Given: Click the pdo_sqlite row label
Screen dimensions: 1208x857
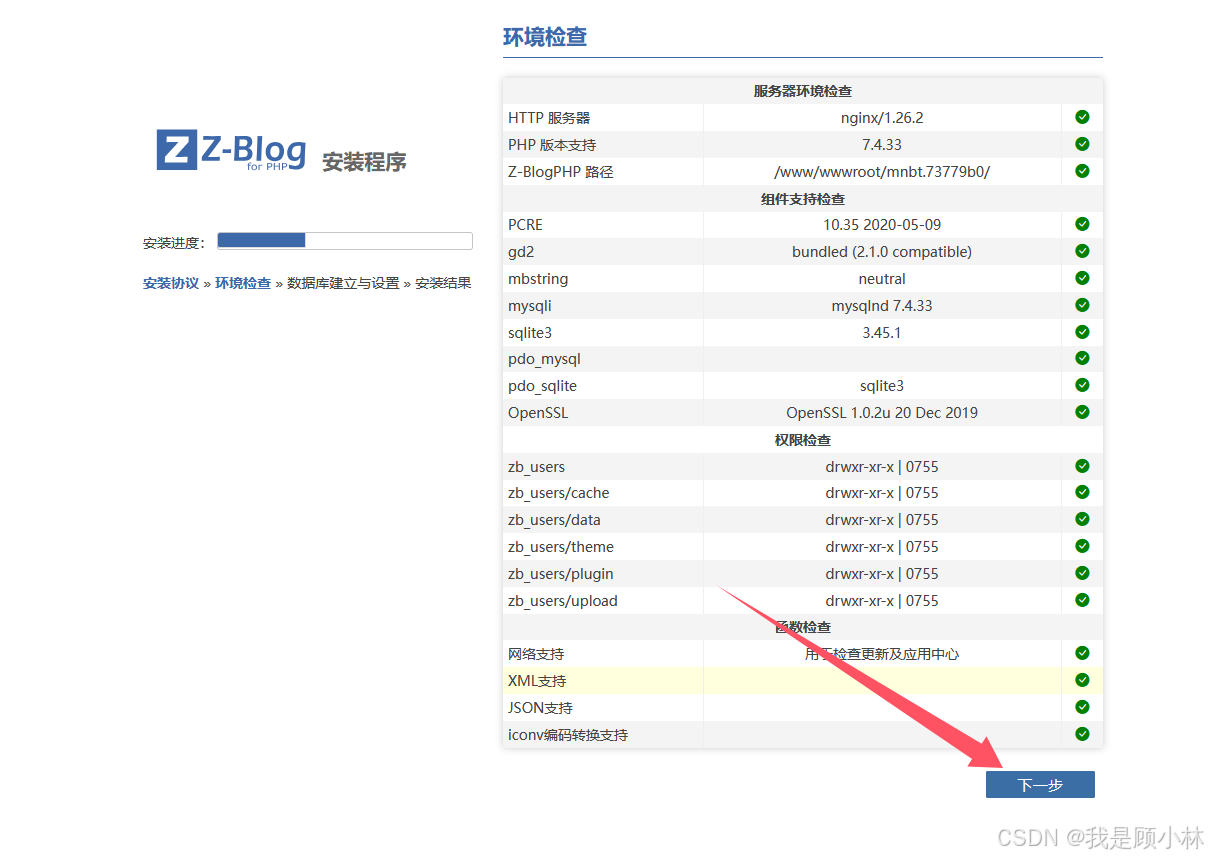Looking at the screenshot, I should click(543, 386).
